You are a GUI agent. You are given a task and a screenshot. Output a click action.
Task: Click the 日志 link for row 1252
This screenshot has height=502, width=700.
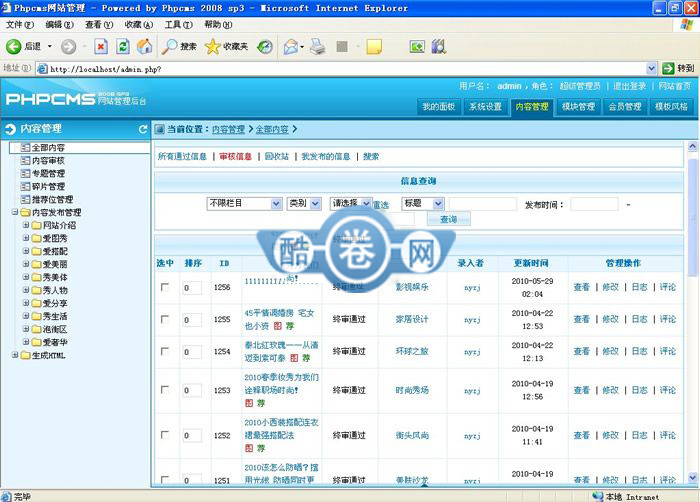point(639,435)
